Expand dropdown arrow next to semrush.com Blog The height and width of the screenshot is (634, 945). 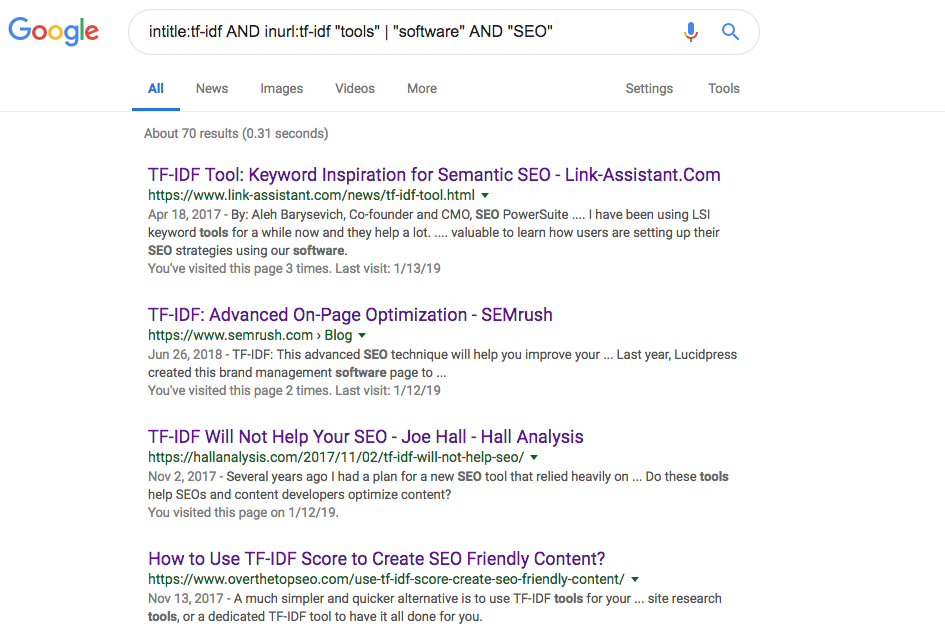(362, 336)
